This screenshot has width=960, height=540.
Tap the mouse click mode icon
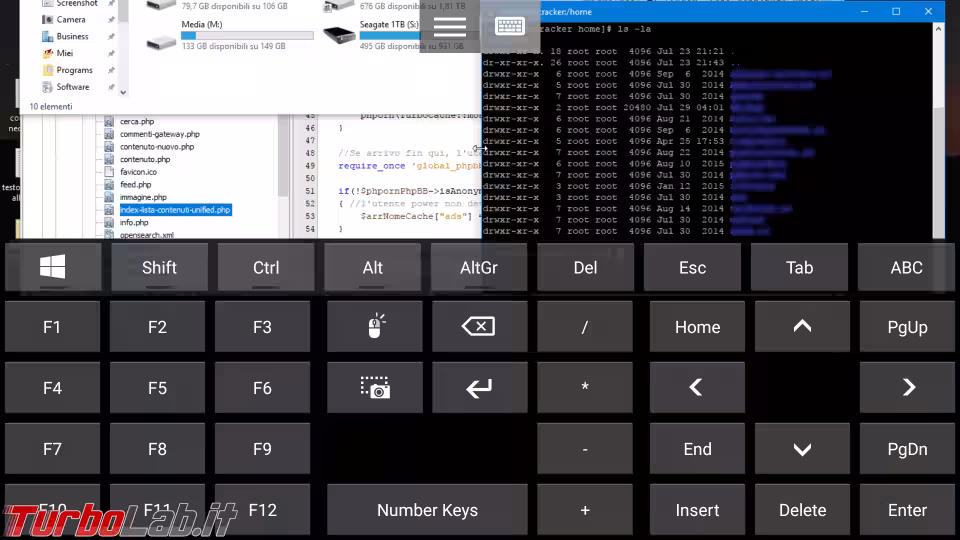click(x=375, y=327)
